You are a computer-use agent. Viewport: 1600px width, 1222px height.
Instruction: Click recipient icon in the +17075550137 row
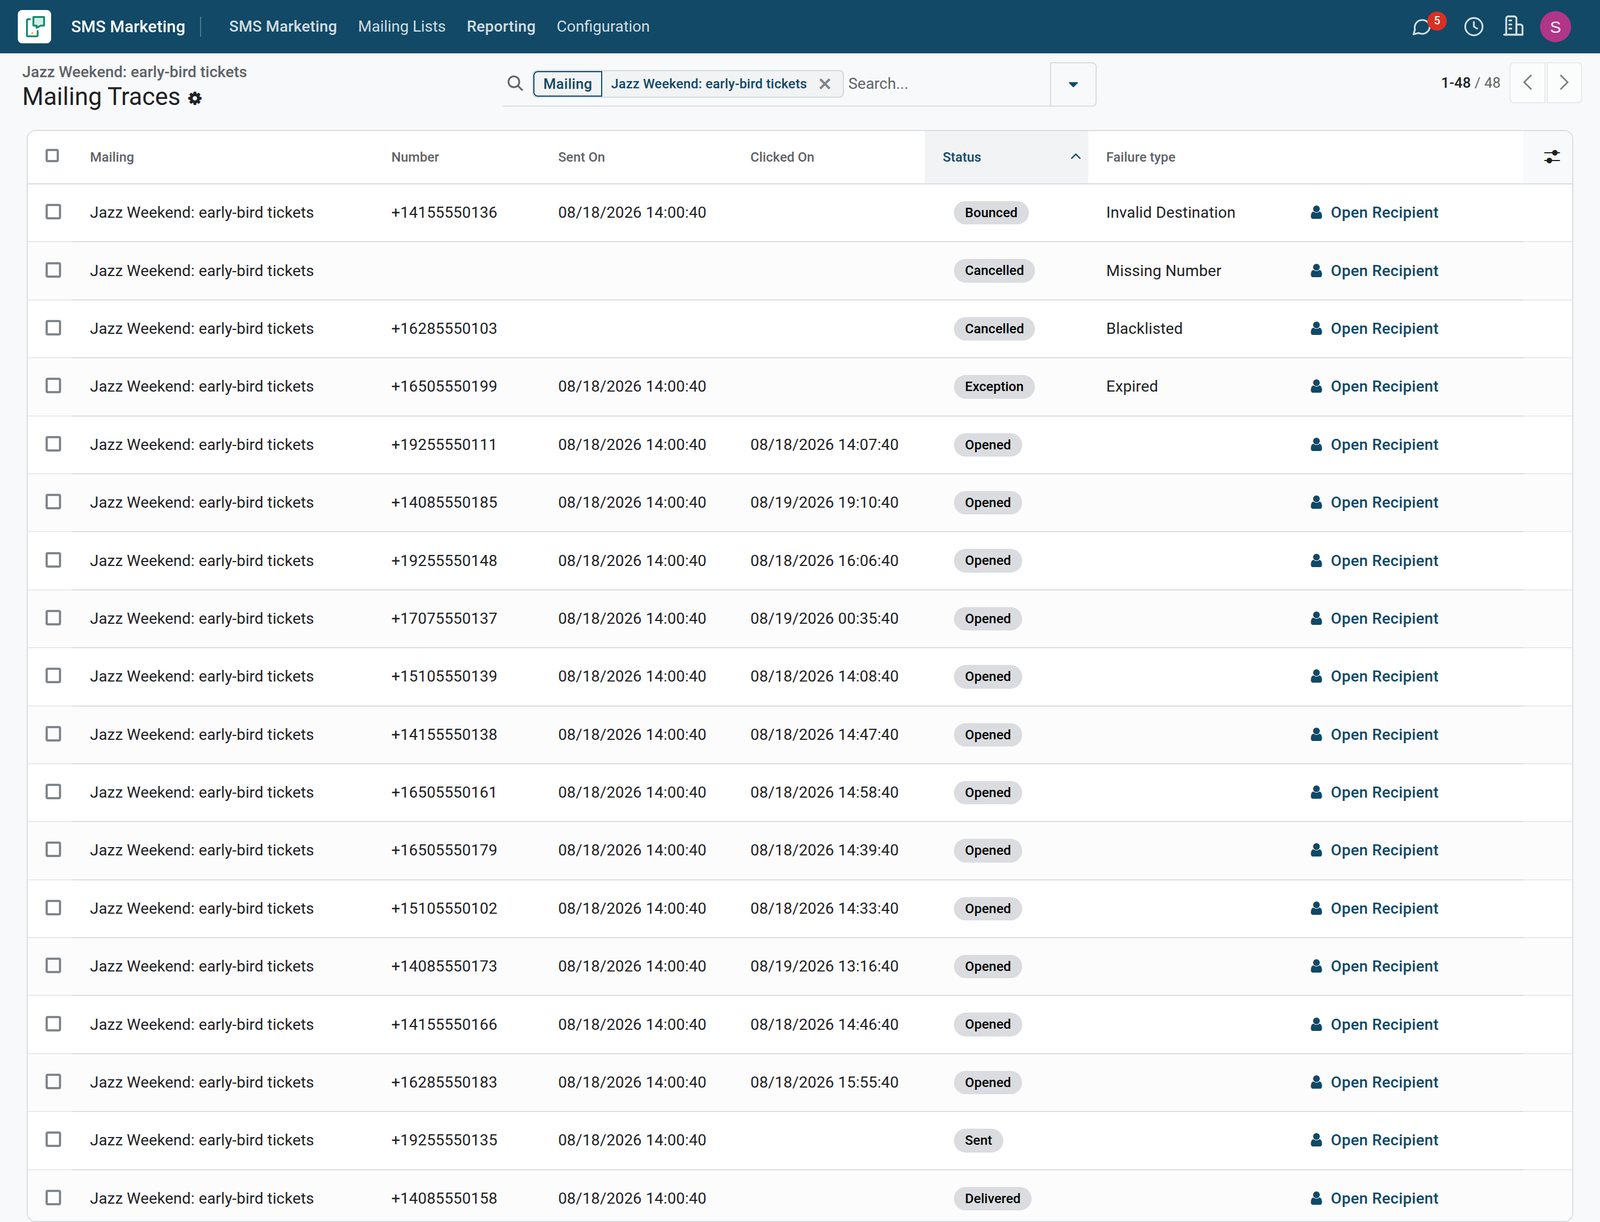pos(1316,618)
